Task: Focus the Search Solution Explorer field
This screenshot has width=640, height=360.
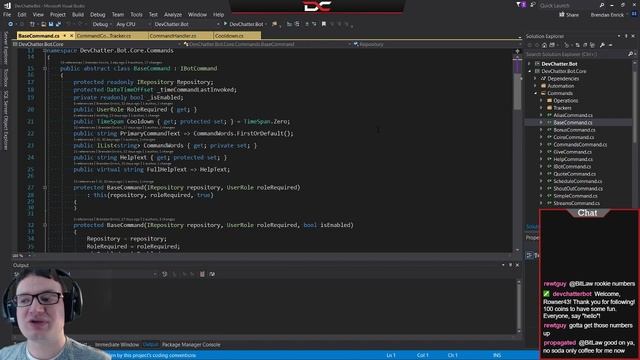Action: pos(576,54)
